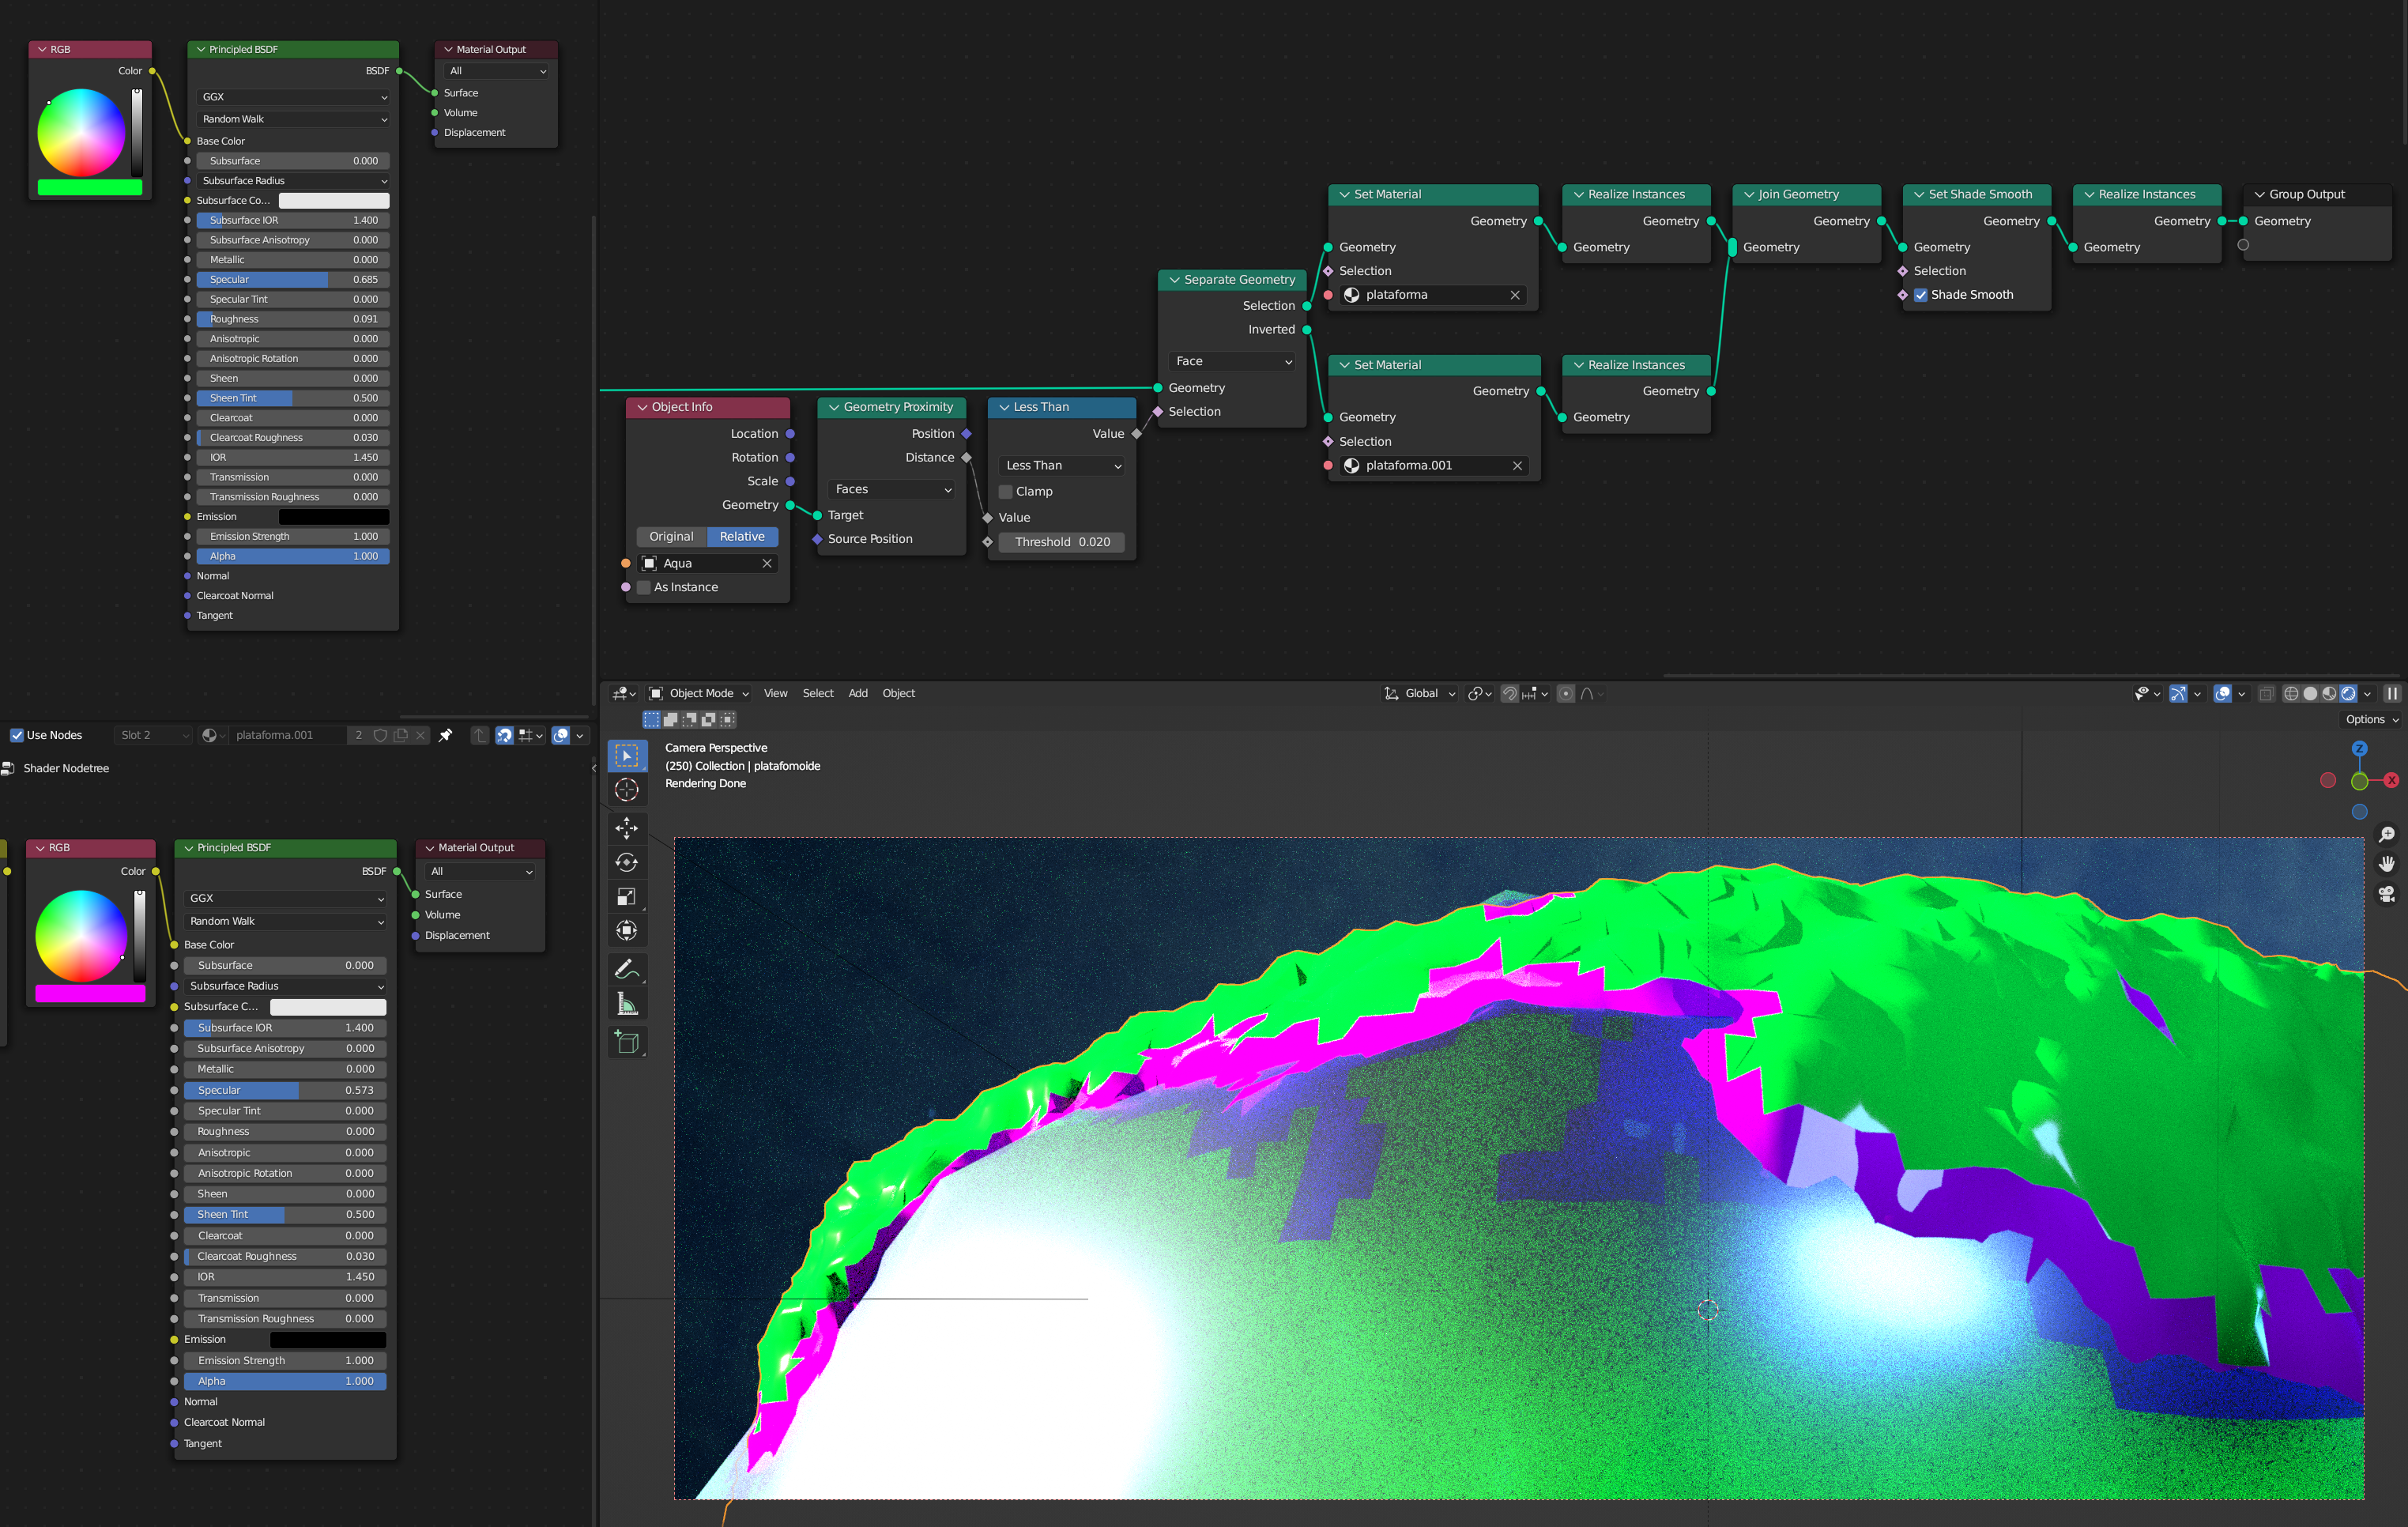This screenshot has height=1527, width=2408.
Task: Switch to solid viewport shading
Action: [2310, 693]
